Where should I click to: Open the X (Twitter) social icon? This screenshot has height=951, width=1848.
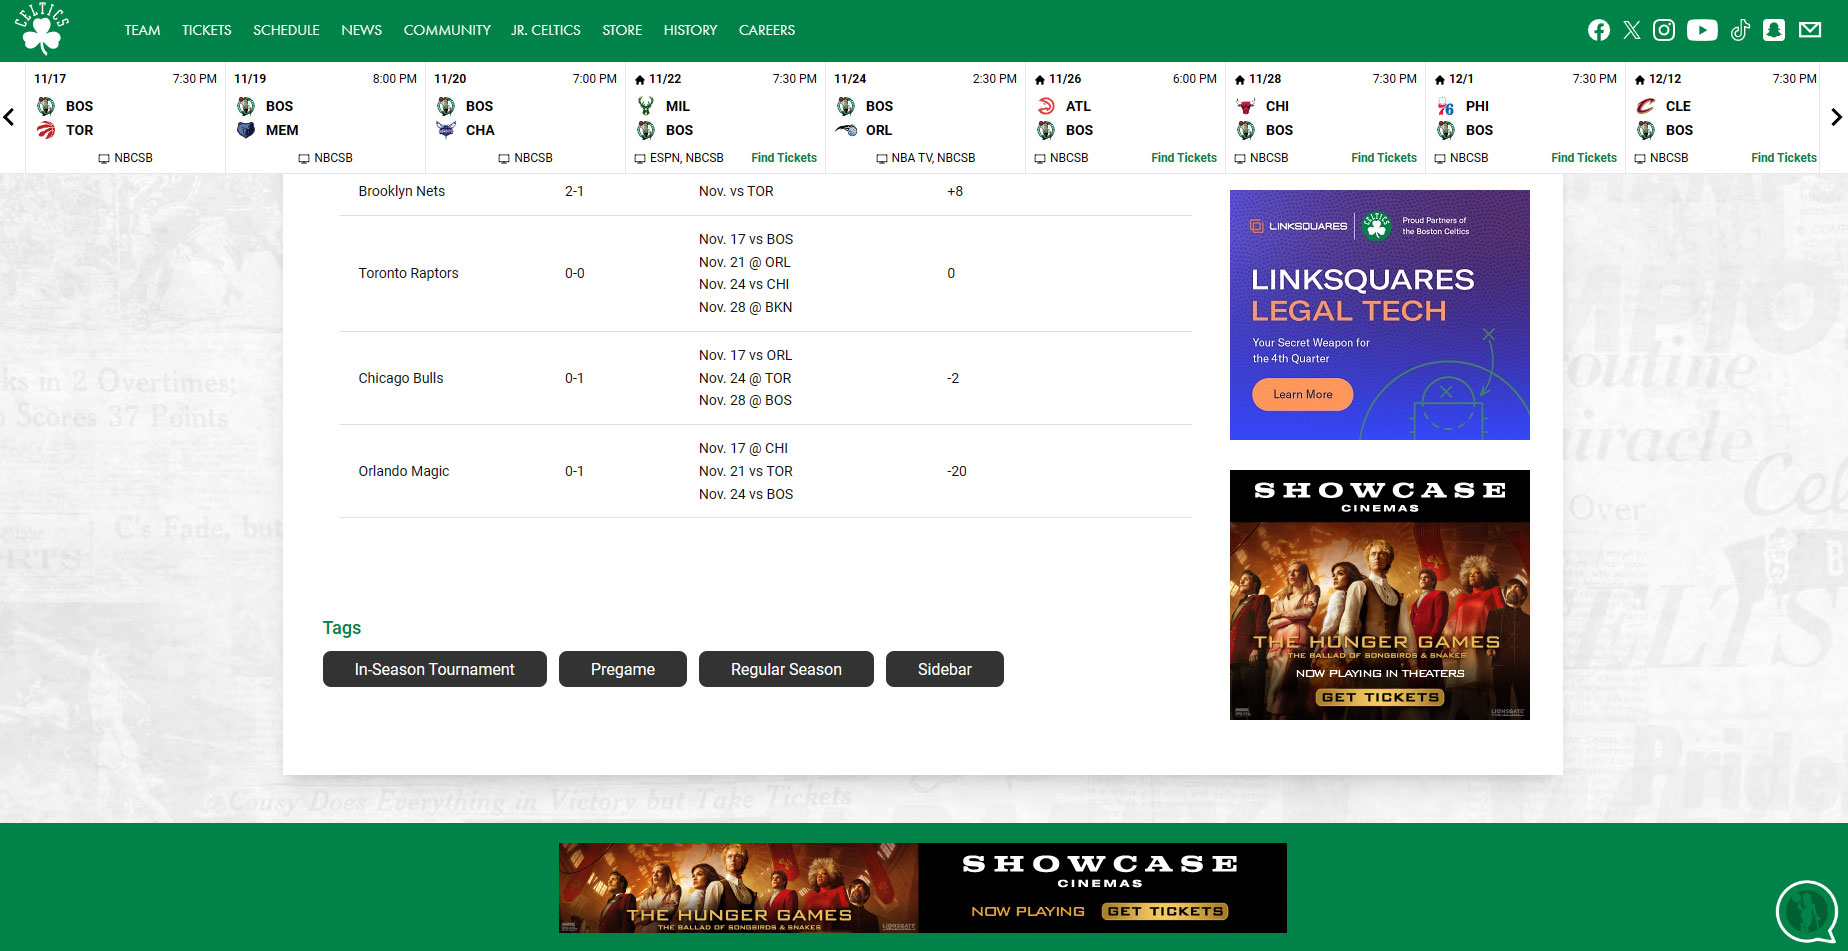[1631, 30]
